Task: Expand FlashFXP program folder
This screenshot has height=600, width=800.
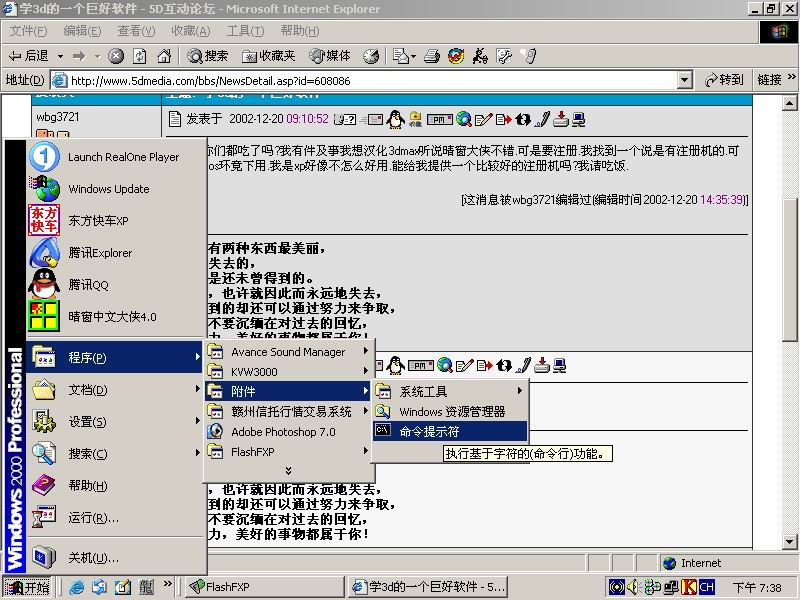Action: [289, 452]
